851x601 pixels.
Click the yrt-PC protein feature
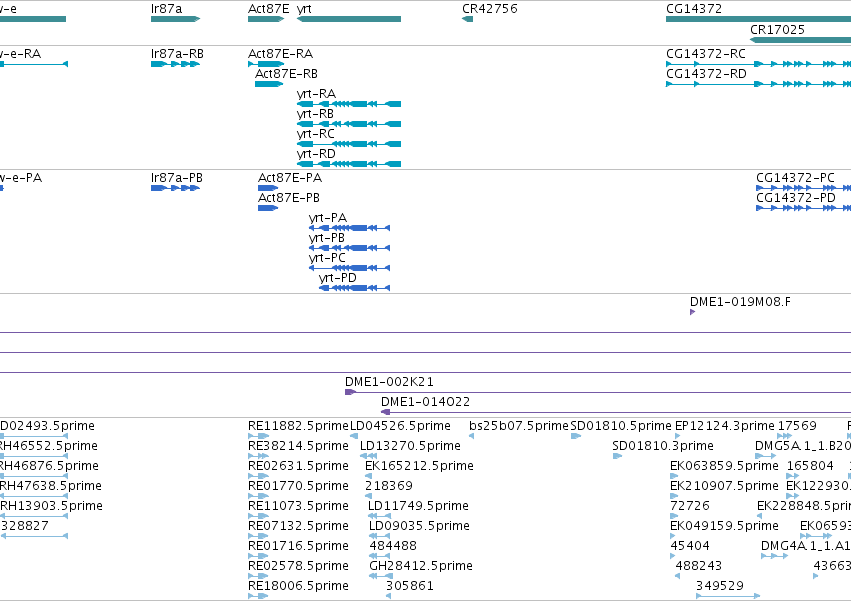click(350, 268)
